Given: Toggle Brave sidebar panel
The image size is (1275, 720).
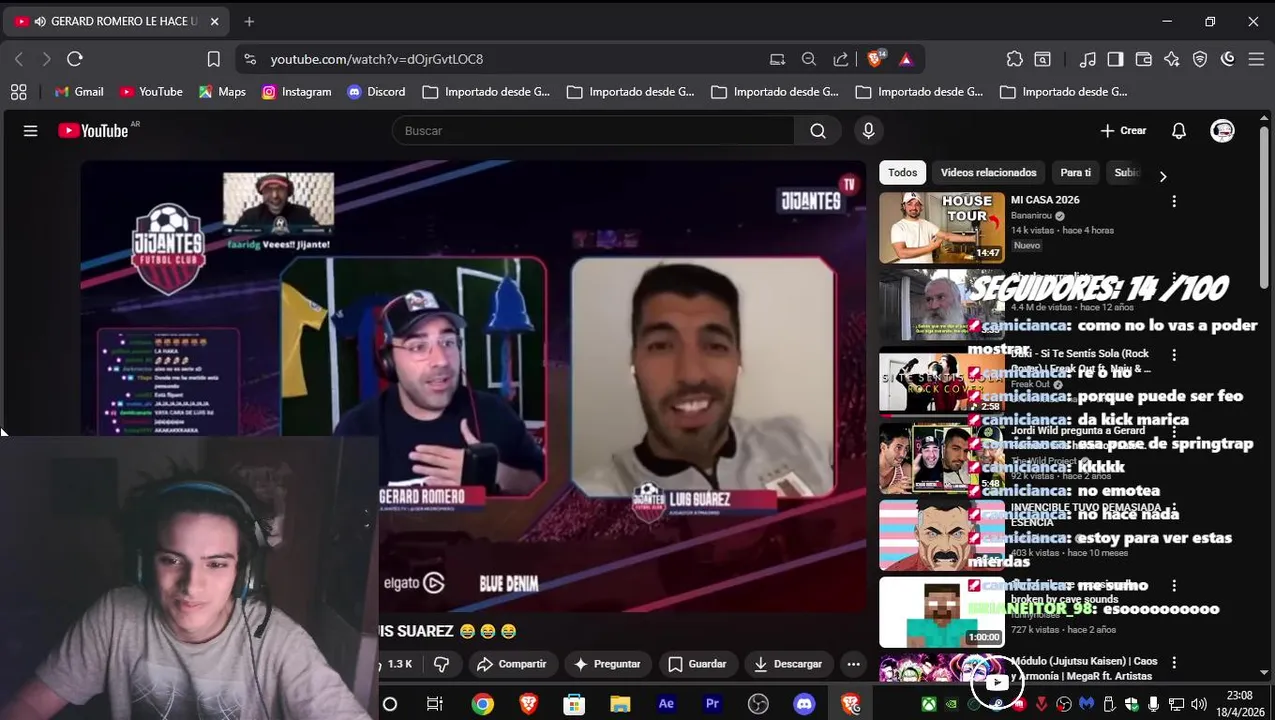Looking at the screenshot, I should [x=1115, y=59].
